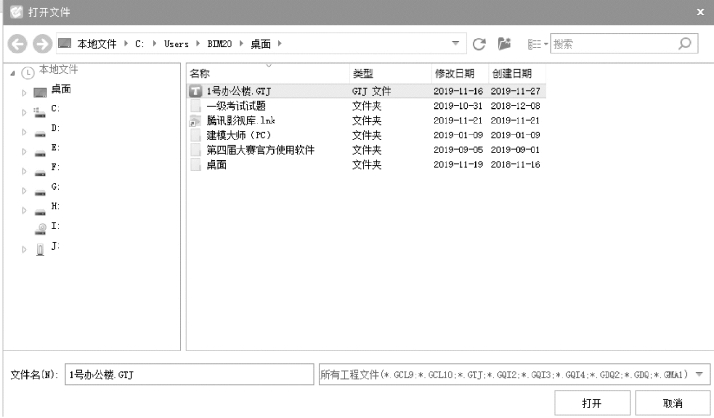The height and width of the screenshot is (418, 714).
Task: Open the address path history dropdown
Action: [x=455, y=43]
